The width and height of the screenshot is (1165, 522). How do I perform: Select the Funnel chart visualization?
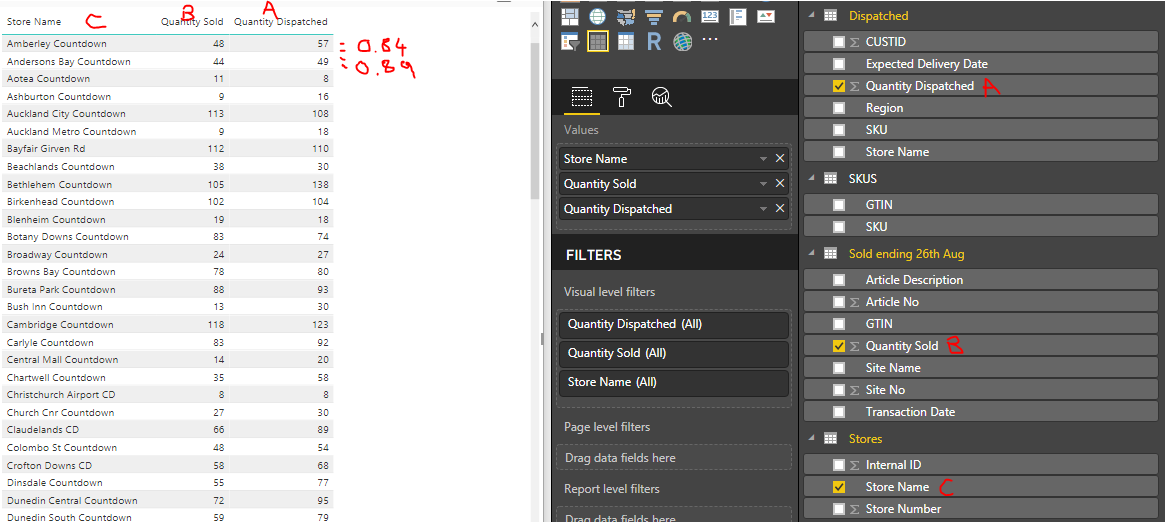pos(654,16)
